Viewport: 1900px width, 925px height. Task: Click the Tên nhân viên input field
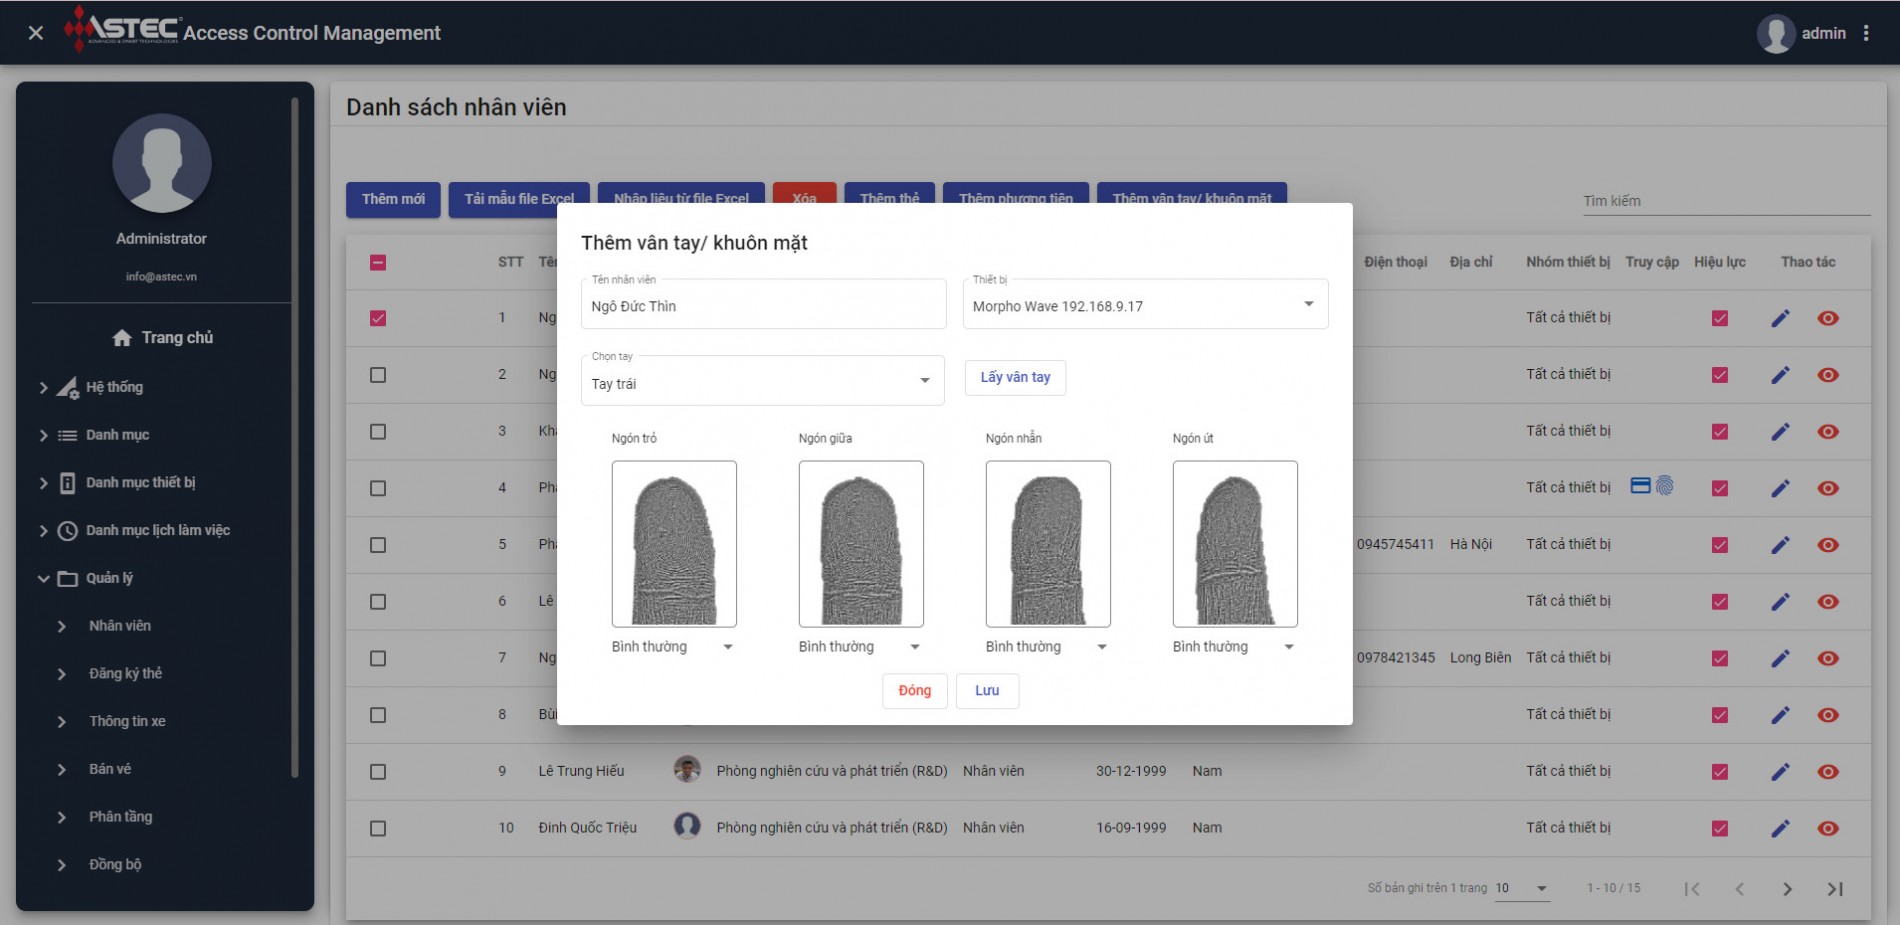(x=763, y=305)
